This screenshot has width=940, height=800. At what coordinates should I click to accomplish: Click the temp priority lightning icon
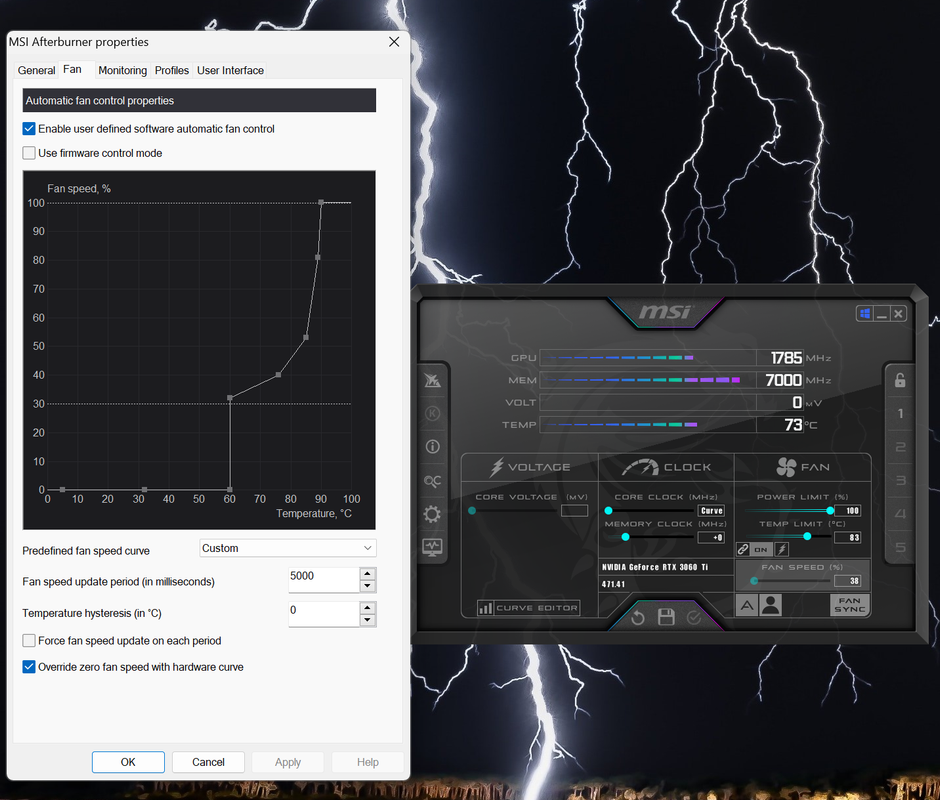click(x=782, y=549)
